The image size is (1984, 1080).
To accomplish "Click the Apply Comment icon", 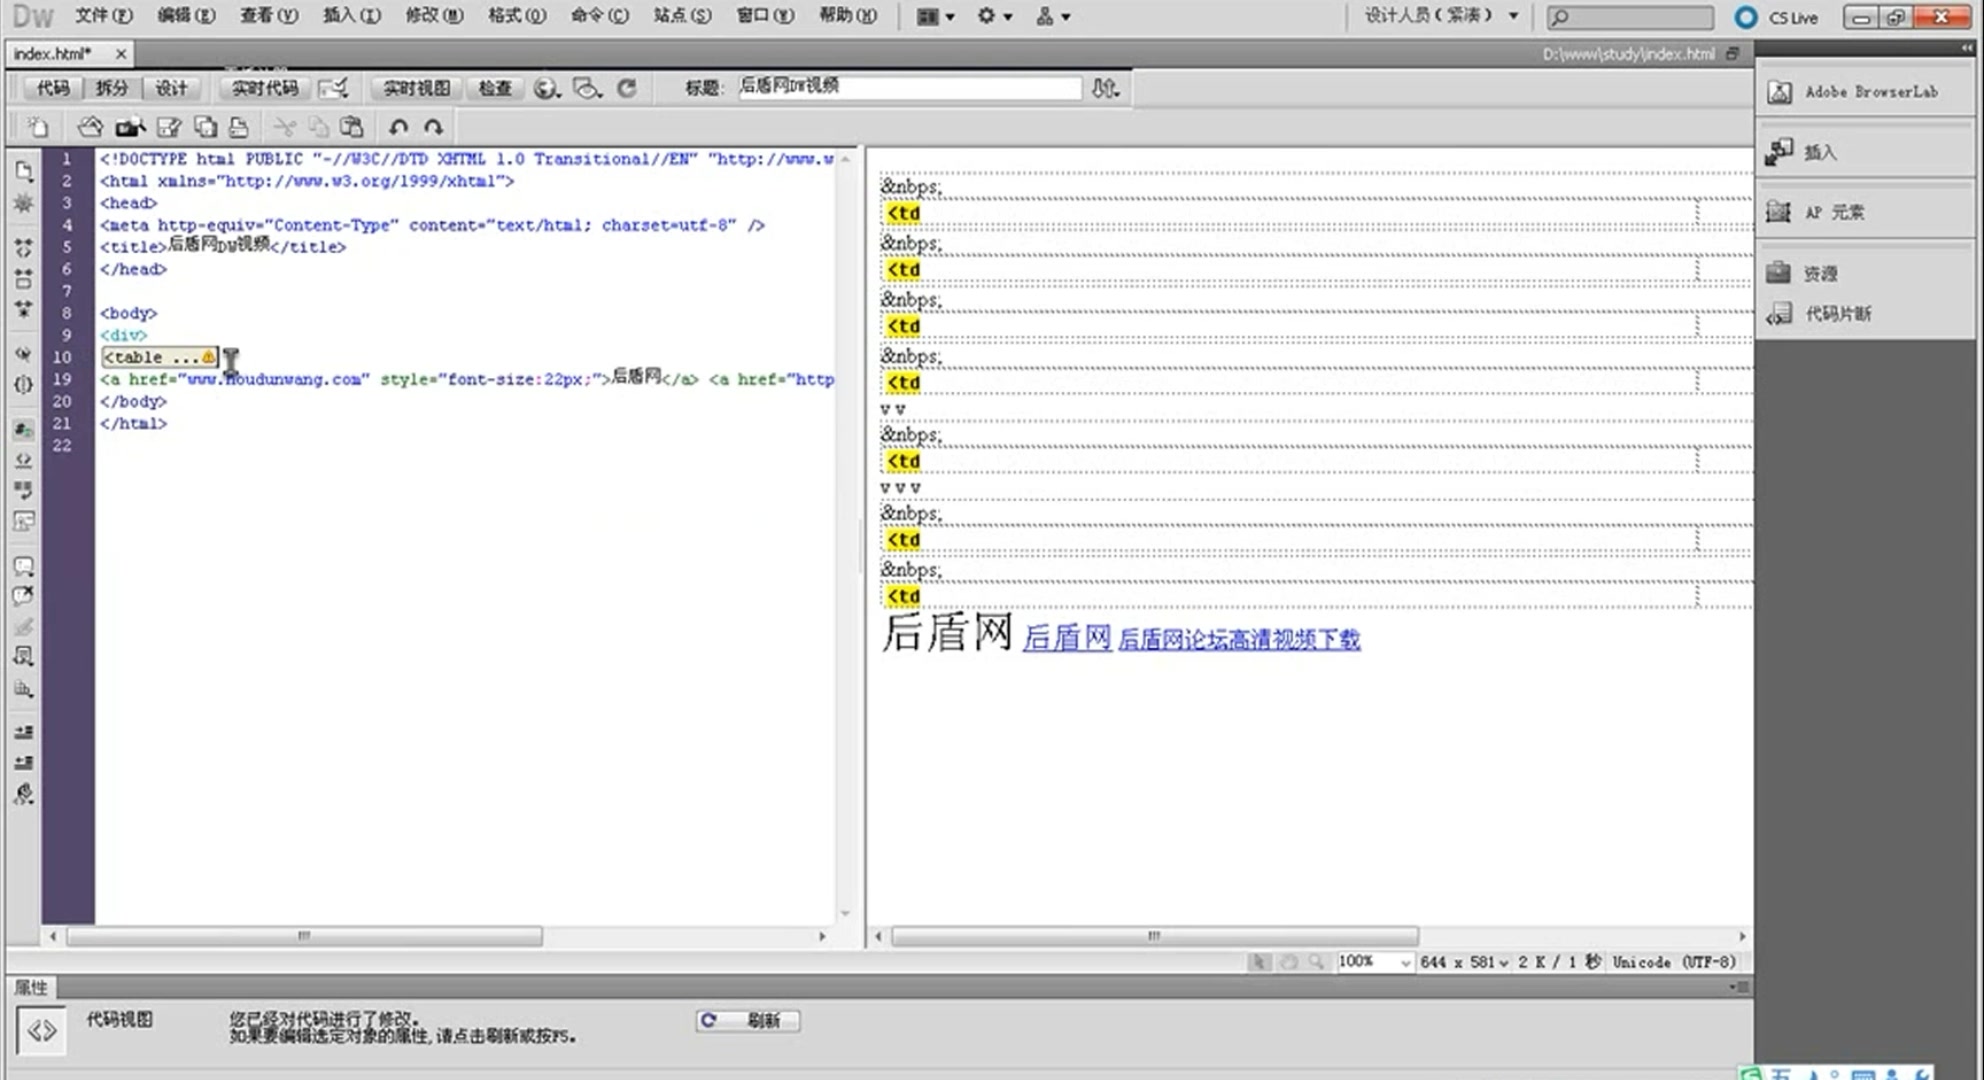I will tap(24, 567).
